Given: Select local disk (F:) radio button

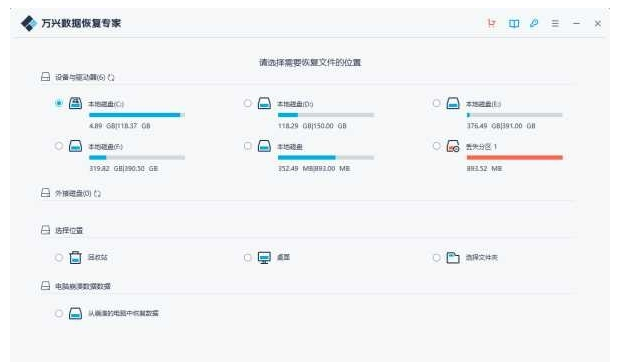Looking at the screenshot, I should [x=59, y=146].
